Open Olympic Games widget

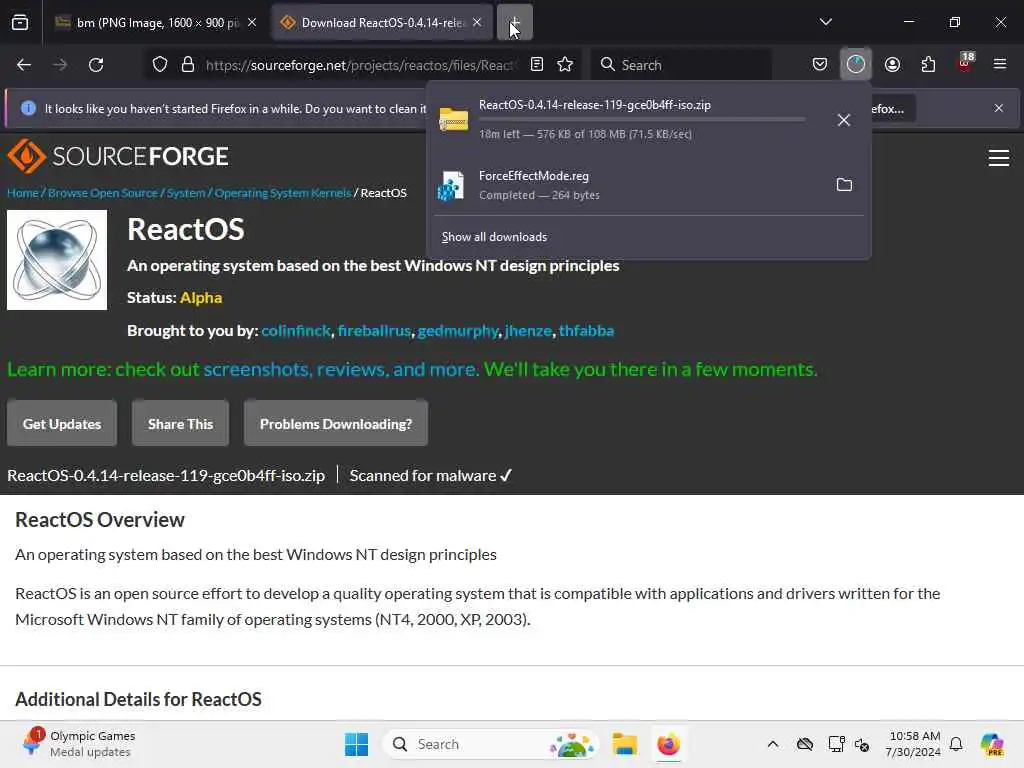tap(78, 744)
